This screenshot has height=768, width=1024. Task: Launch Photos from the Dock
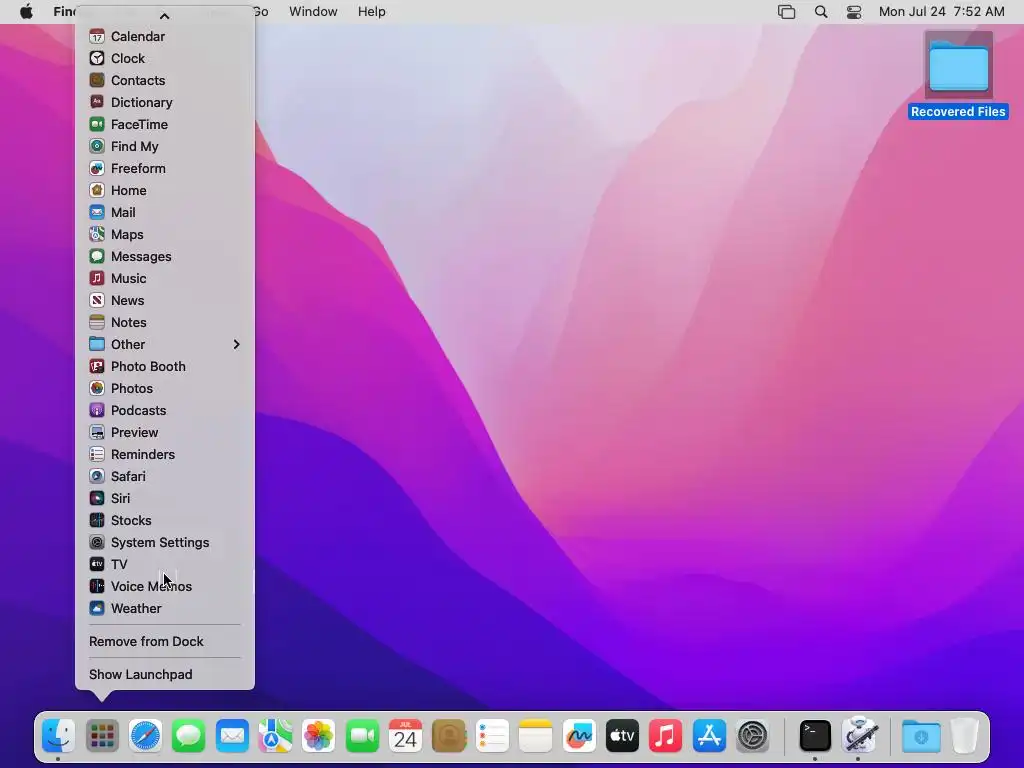(319, 736)
